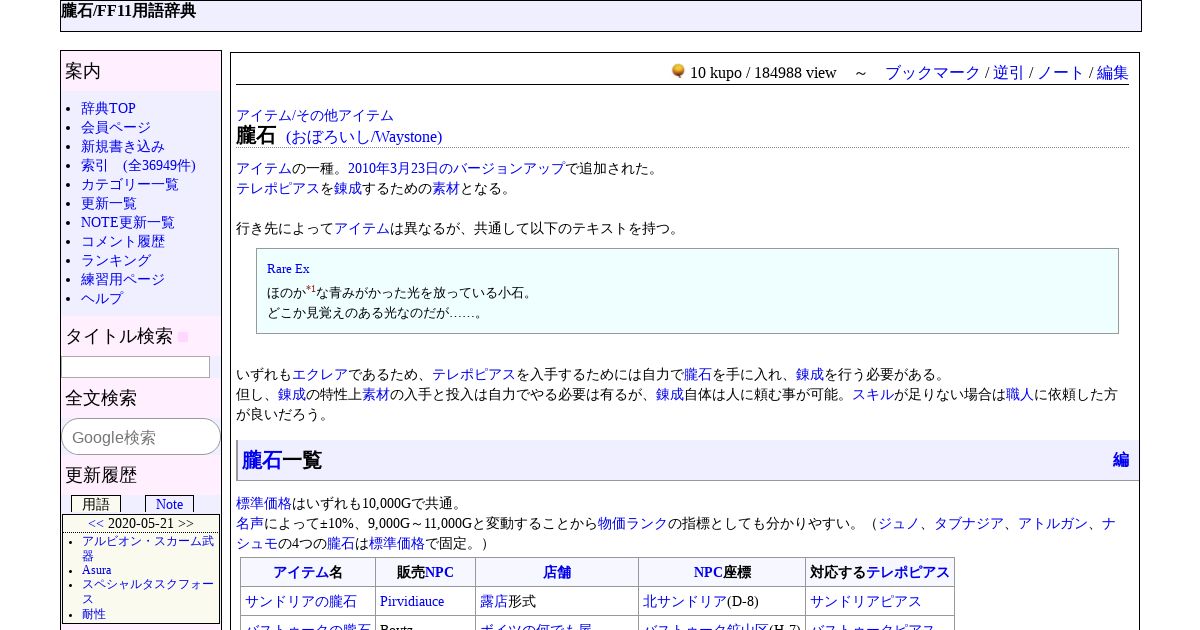The width and height of the screenshot is (1200, 630).
Task: Click the スキル link
Action: click(873, 395)
